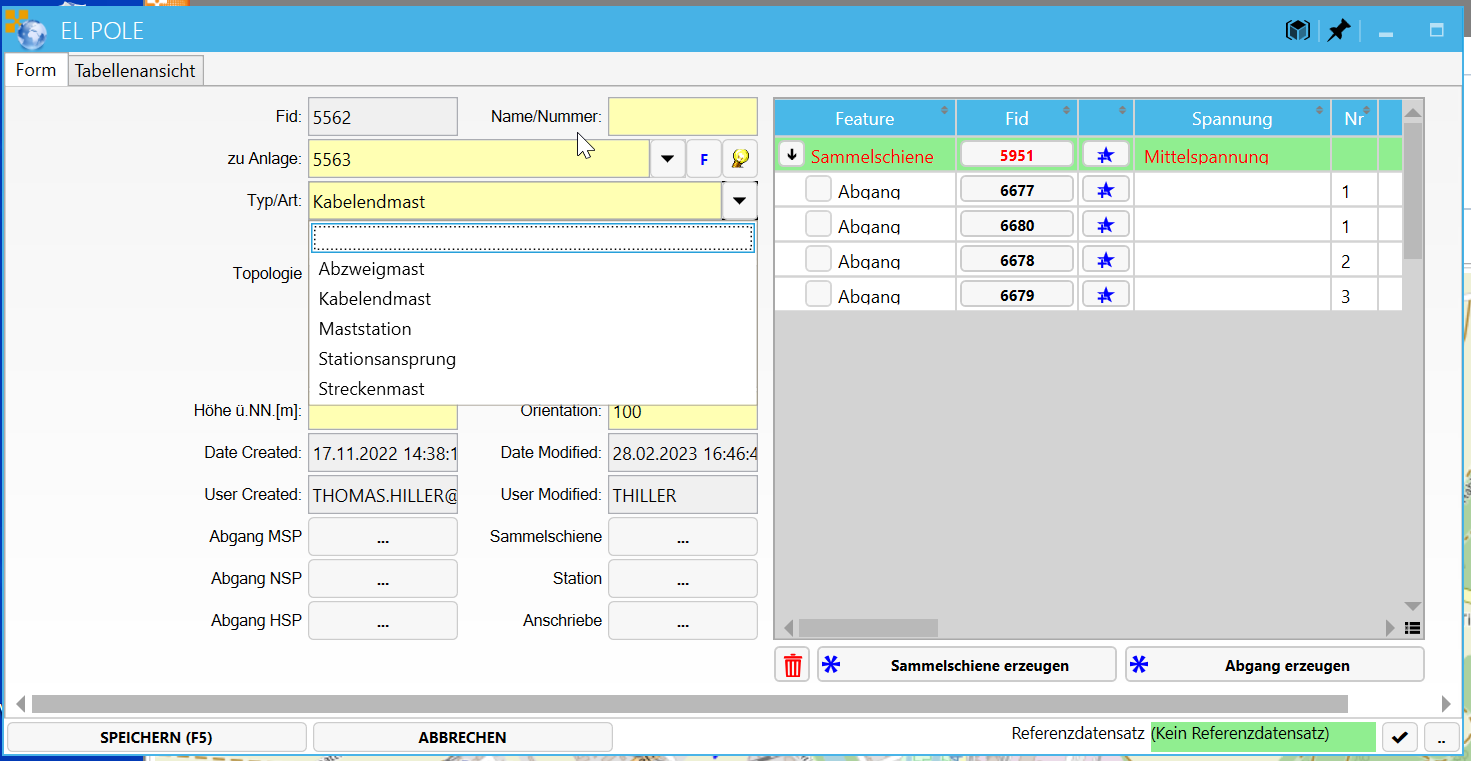Viewport: 1471px width, 761px height.
Task: Select Stationsansprung from Typ/Art list
Action: 533,359
